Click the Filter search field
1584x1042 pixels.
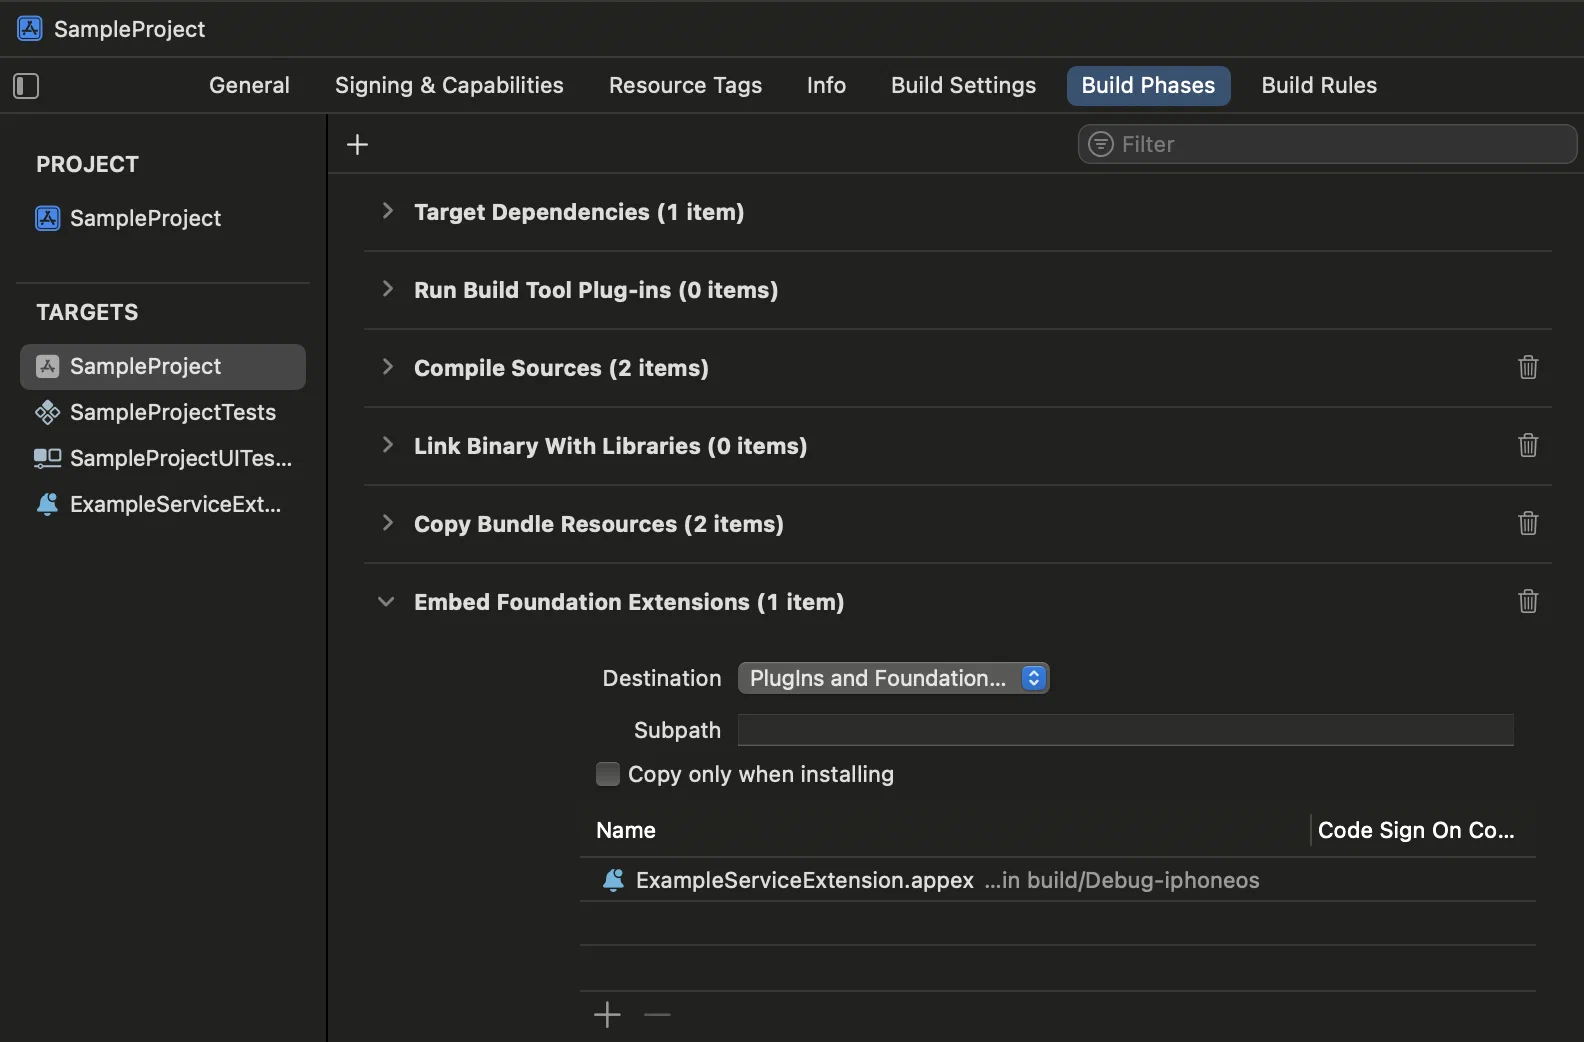point(1340,144)
